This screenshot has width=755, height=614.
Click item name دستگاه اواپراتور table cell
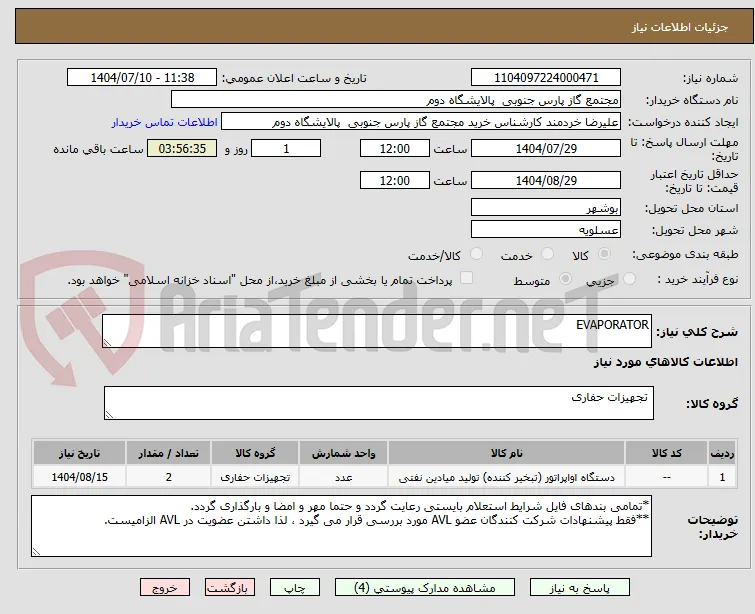pos(507,477)
